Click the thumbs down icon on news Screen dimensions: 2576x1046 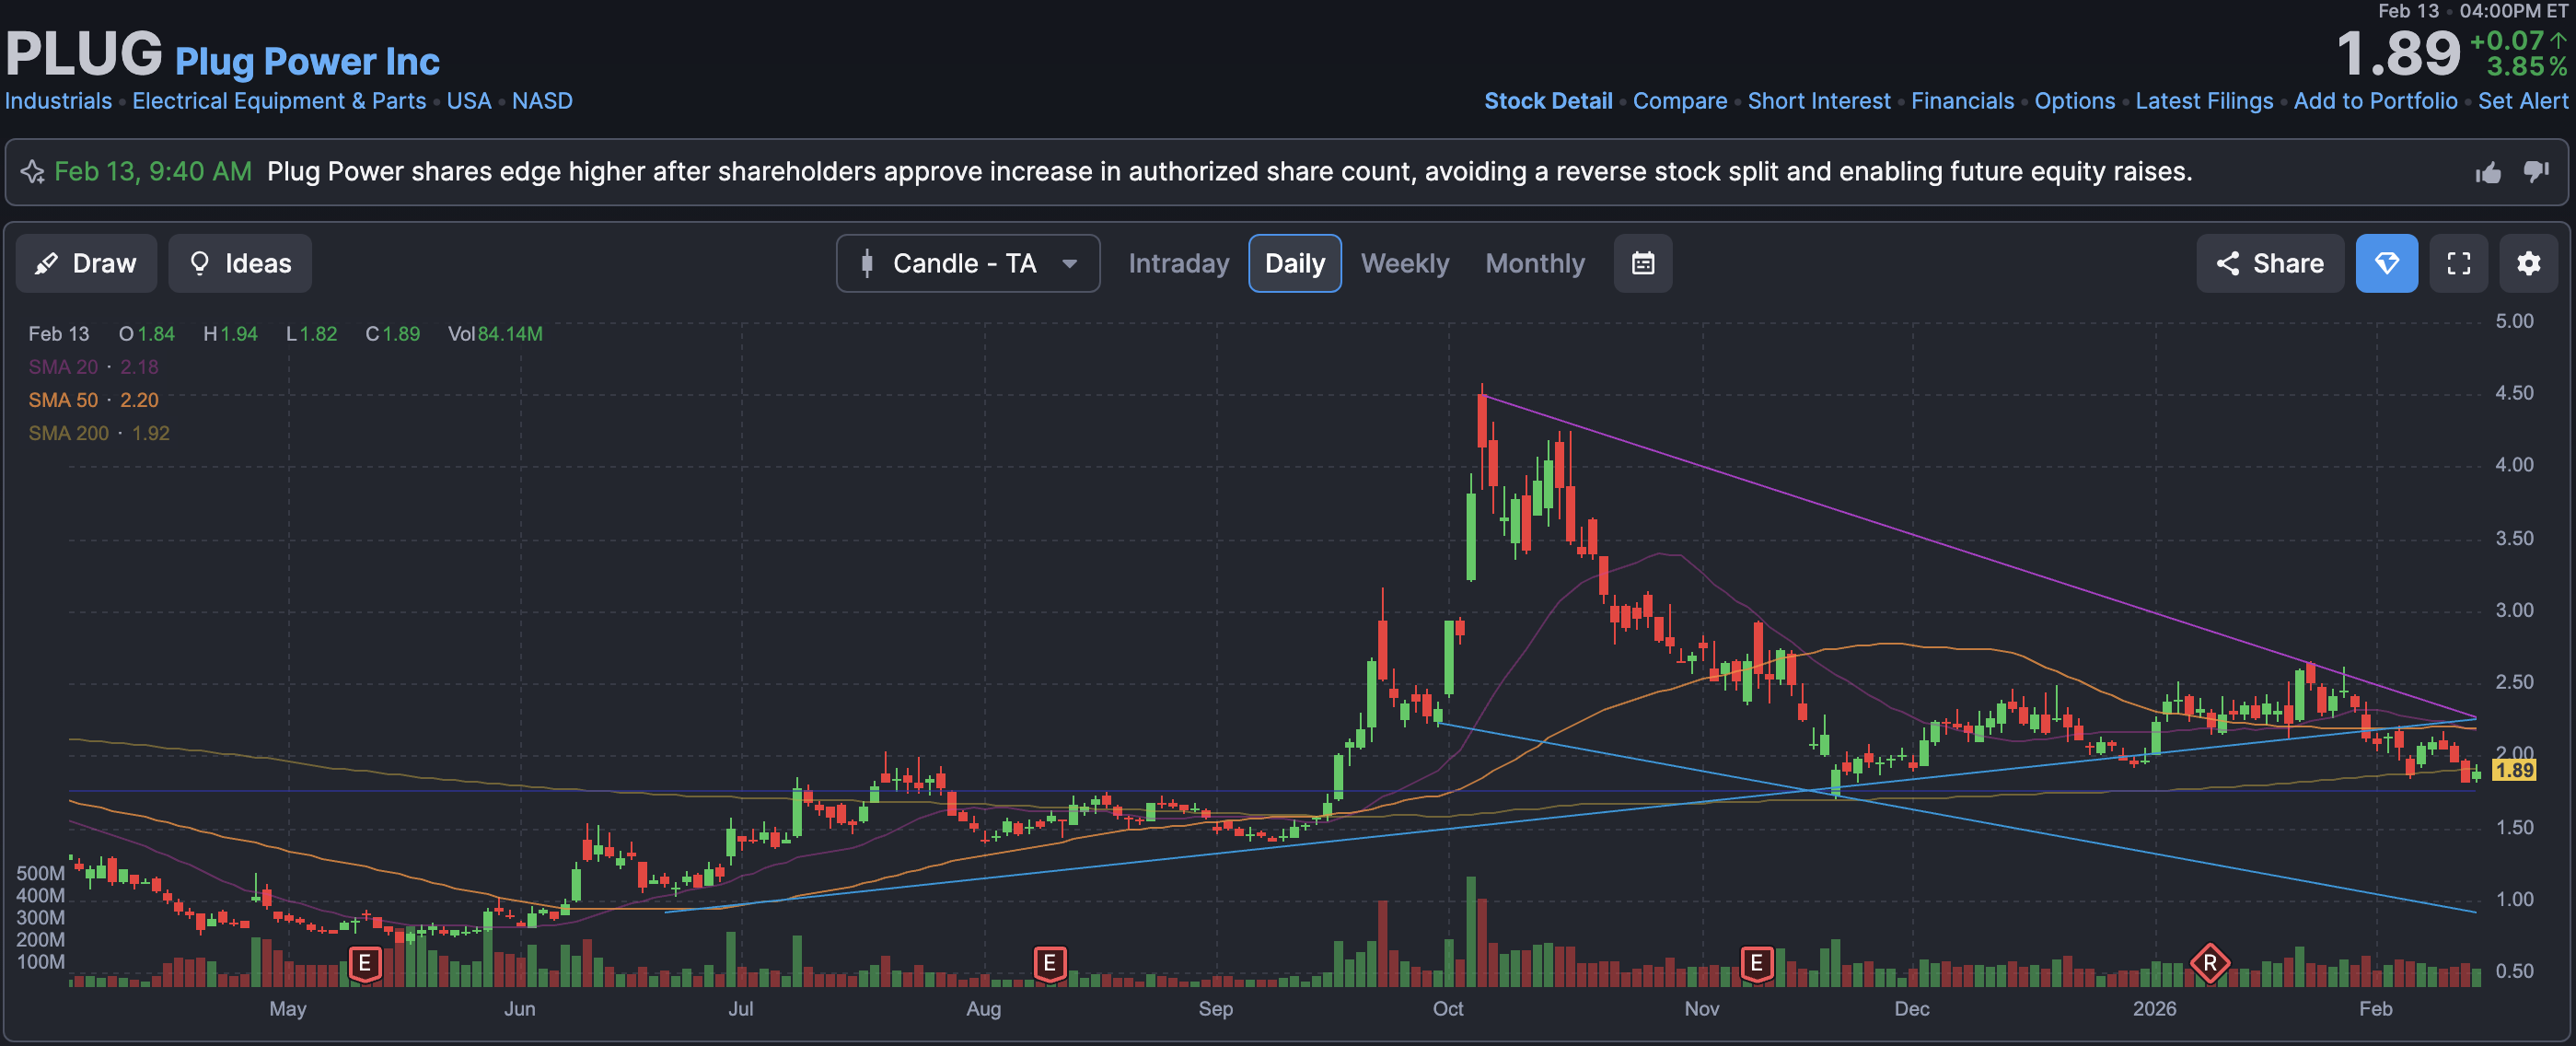(2535, 172)
